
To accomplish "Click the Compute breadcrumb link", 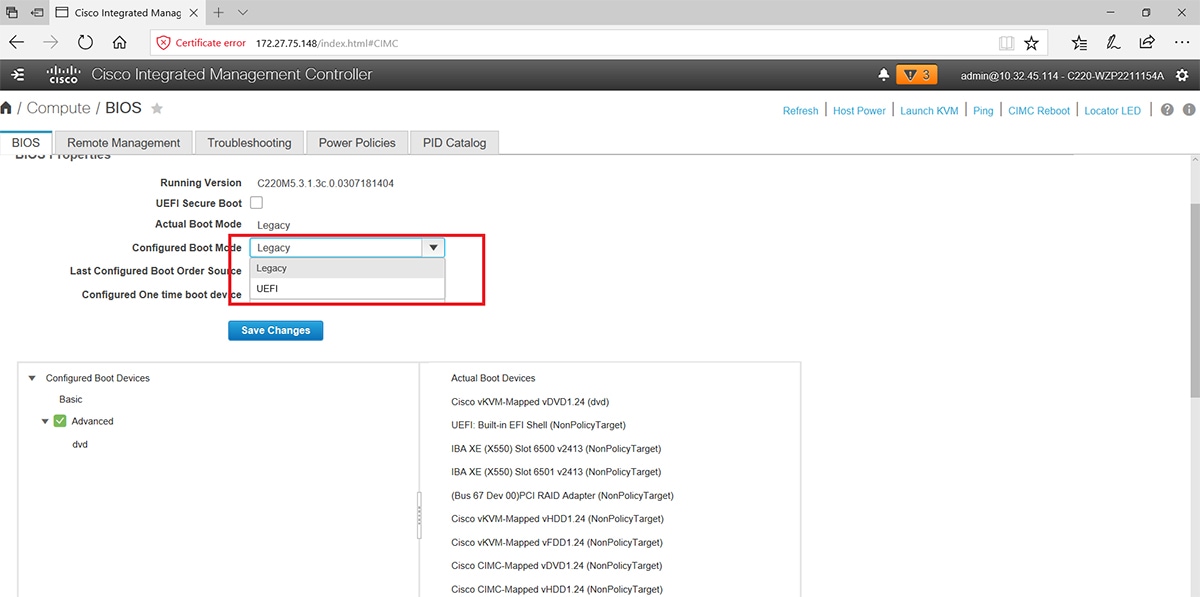I will [x=58, y=108].
